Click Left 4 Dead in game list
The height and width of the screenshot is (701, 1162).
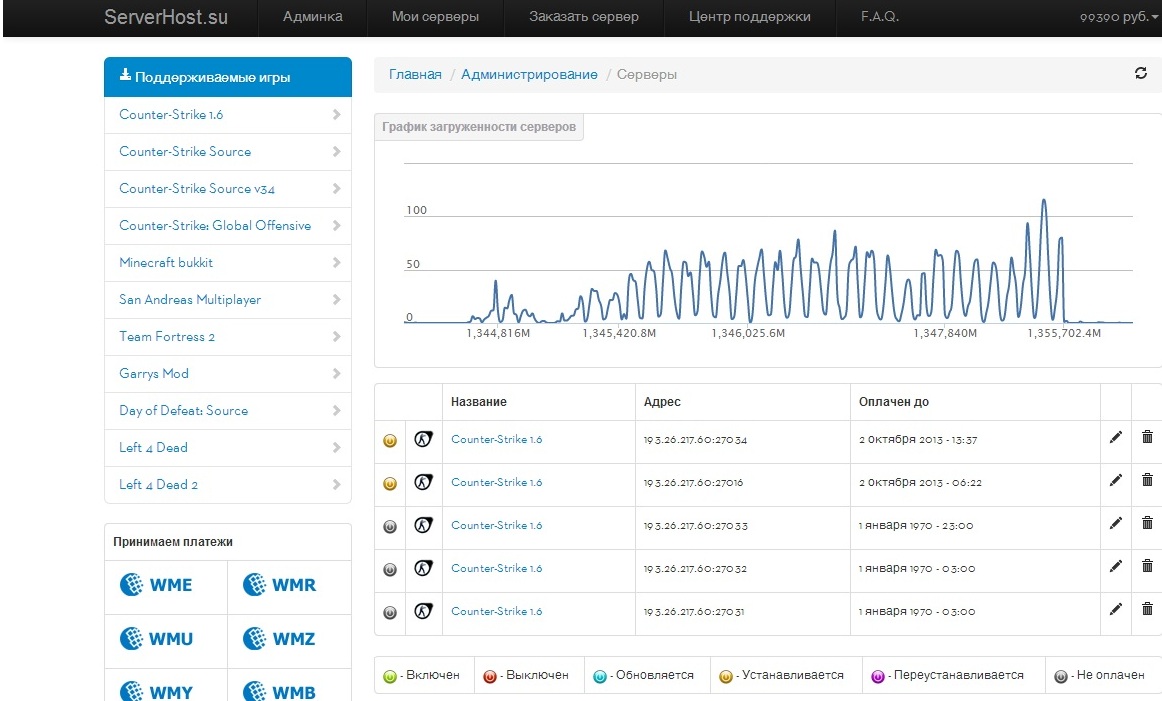pos(153,448)
